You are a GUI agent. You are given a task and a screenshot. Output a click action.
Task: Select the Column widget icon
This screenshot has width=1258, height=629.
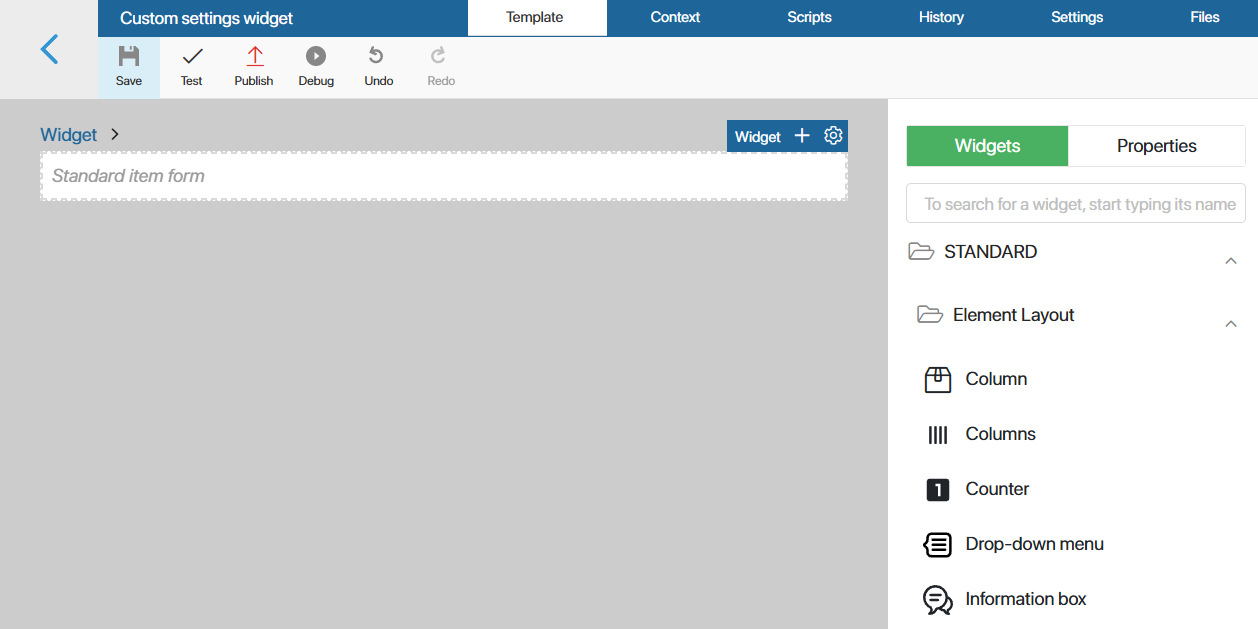937,379
